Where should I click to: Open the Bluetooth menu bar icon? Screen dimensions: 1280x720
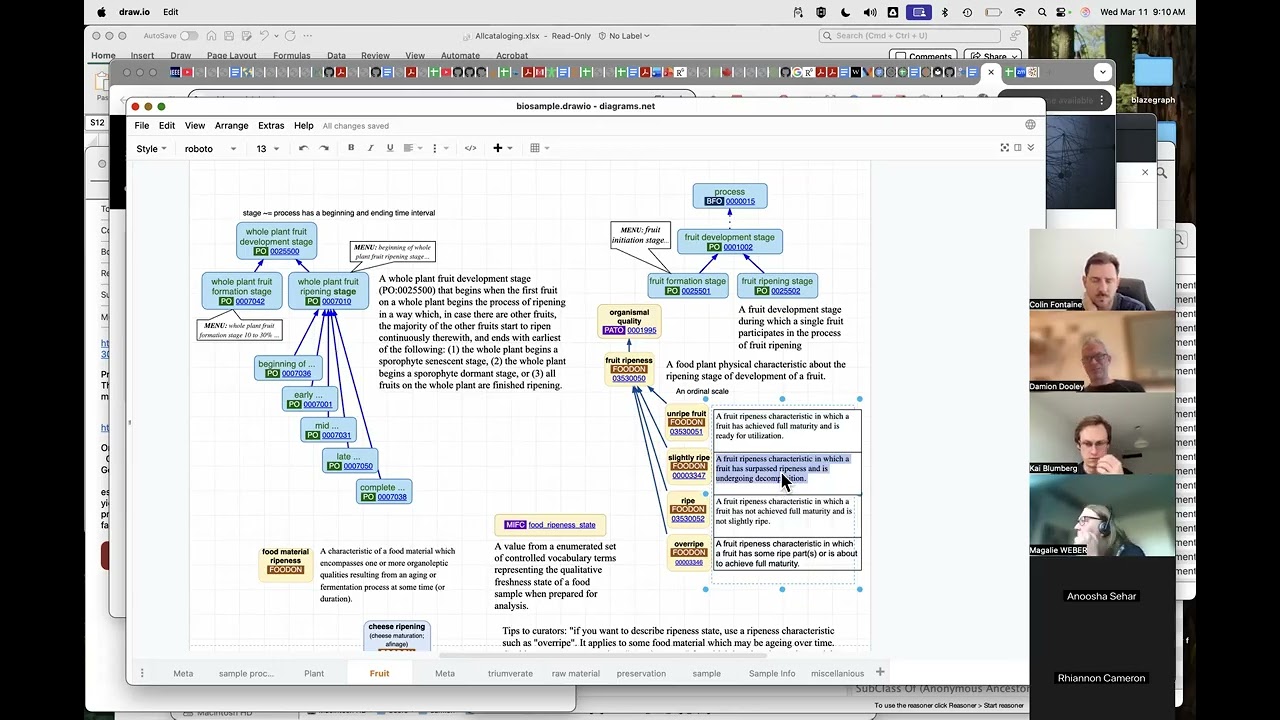[944, 12]
